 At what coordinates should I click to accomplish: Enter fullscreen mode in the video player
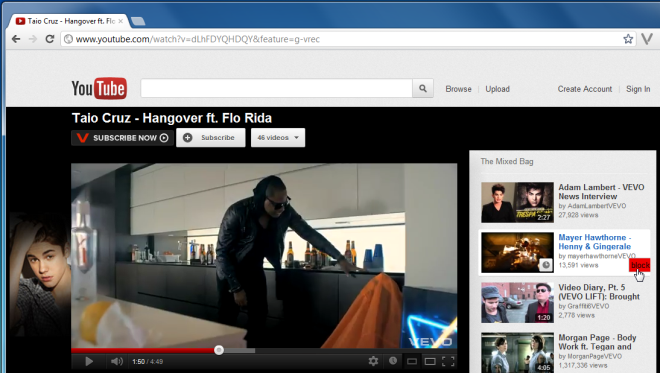(448, 361)
